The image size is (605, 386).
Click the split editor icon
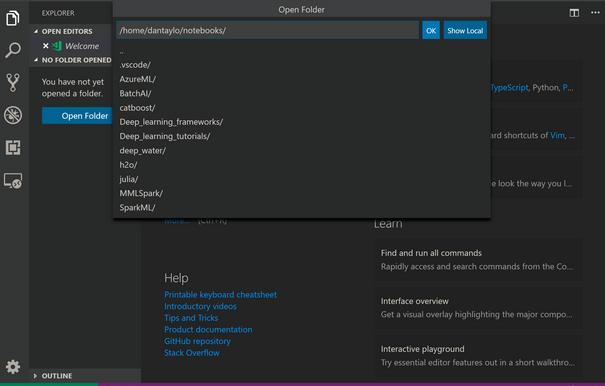[x=574, y=13]
